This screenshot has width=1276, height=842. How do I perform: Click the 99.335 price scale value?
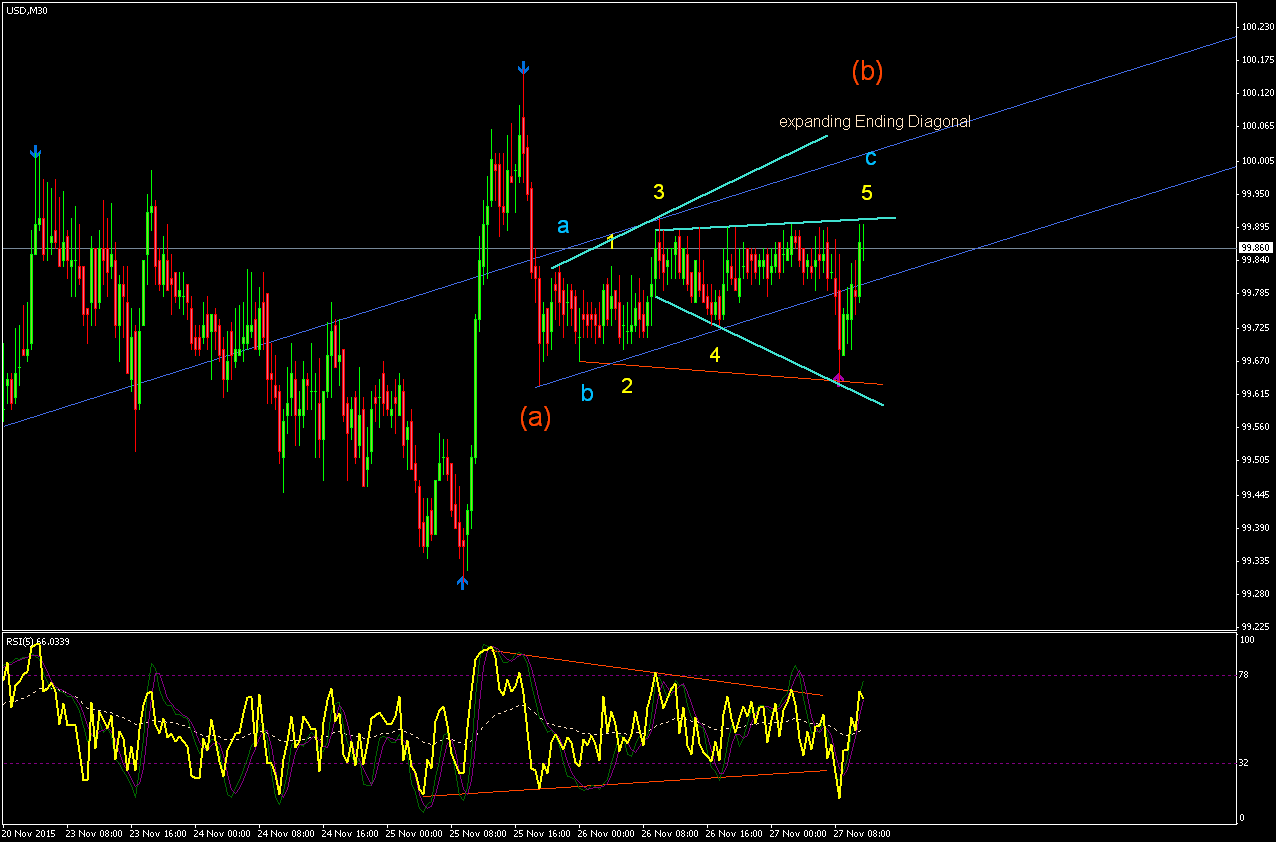click(1256, 560)
